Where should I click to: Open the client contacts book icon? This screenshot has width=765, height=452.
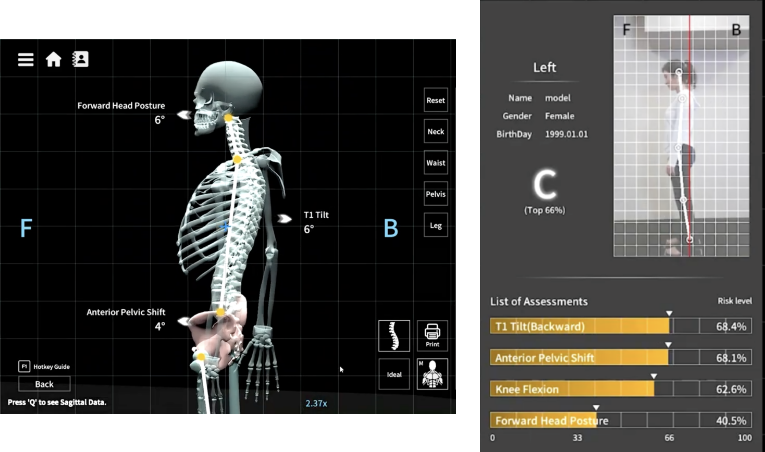(81, 59)
